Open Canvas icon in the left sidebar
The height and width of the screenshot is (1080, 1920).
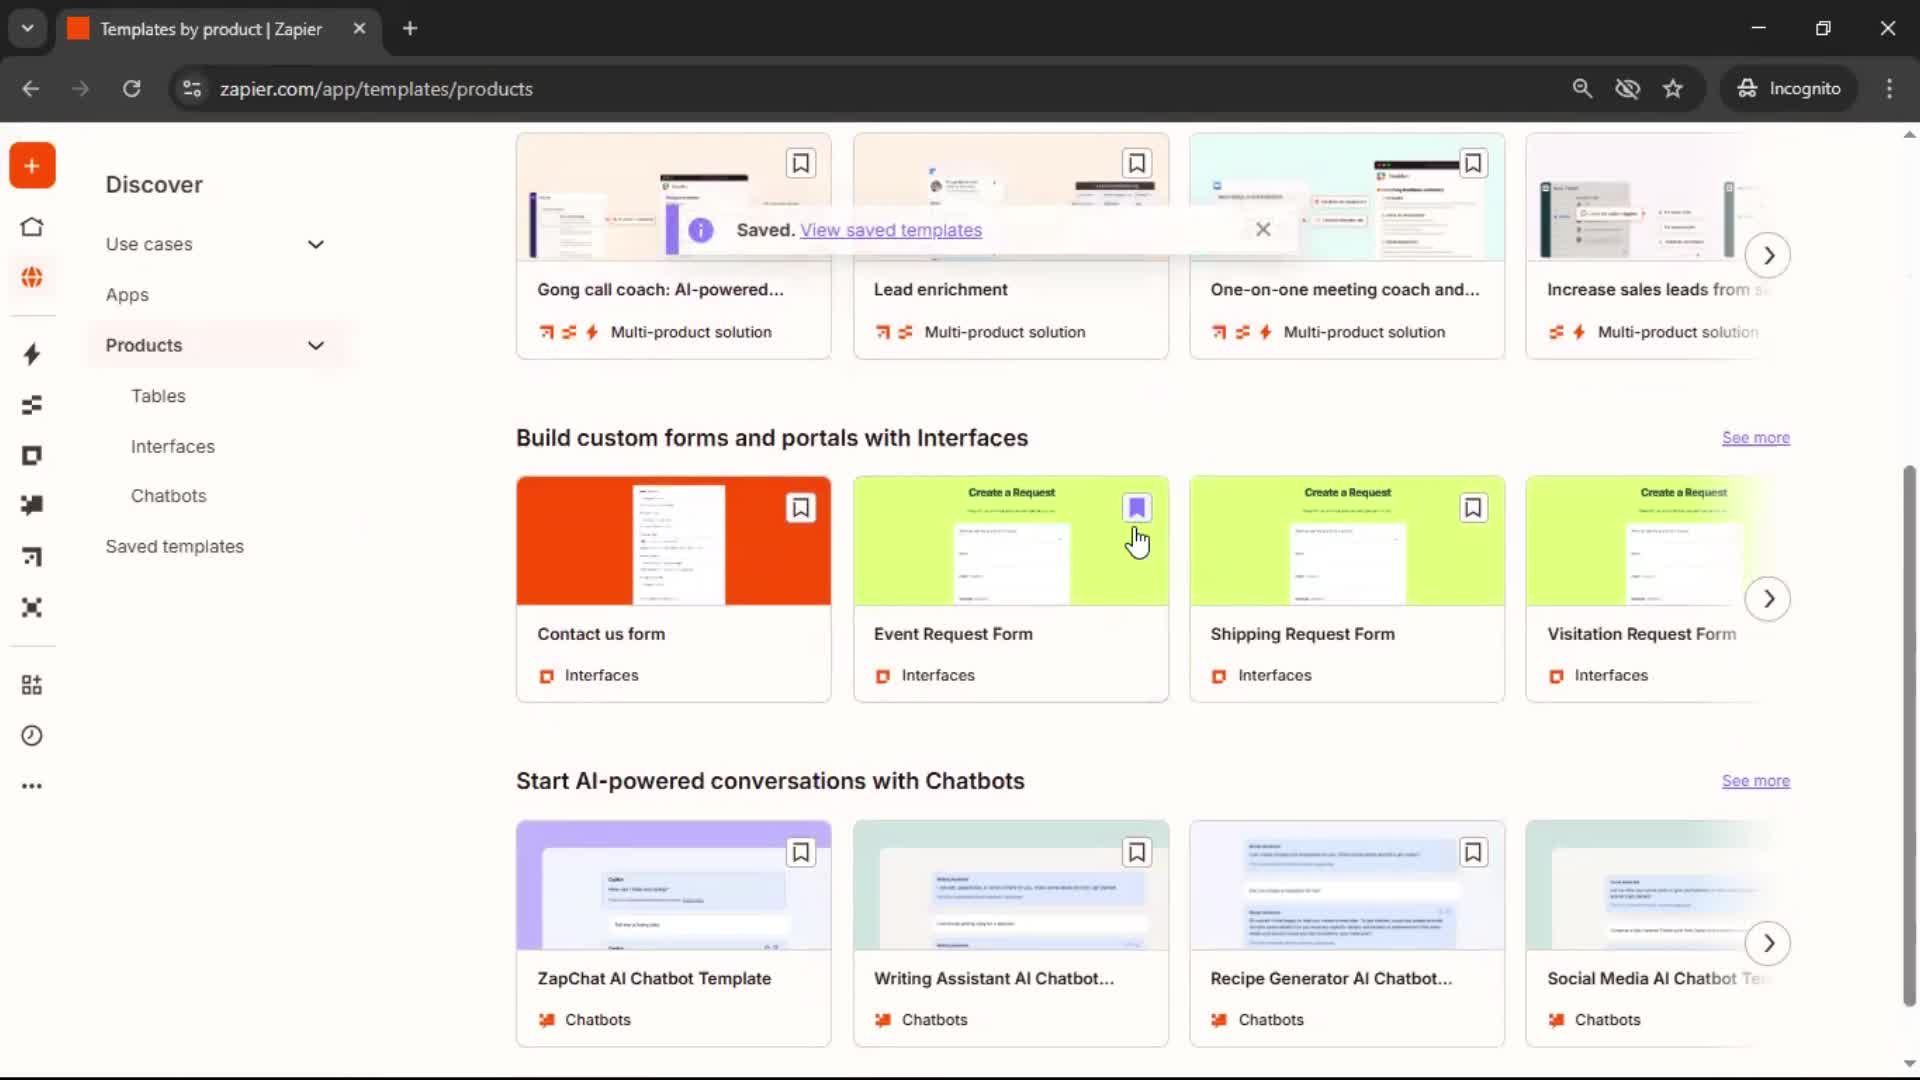[32, 556]
